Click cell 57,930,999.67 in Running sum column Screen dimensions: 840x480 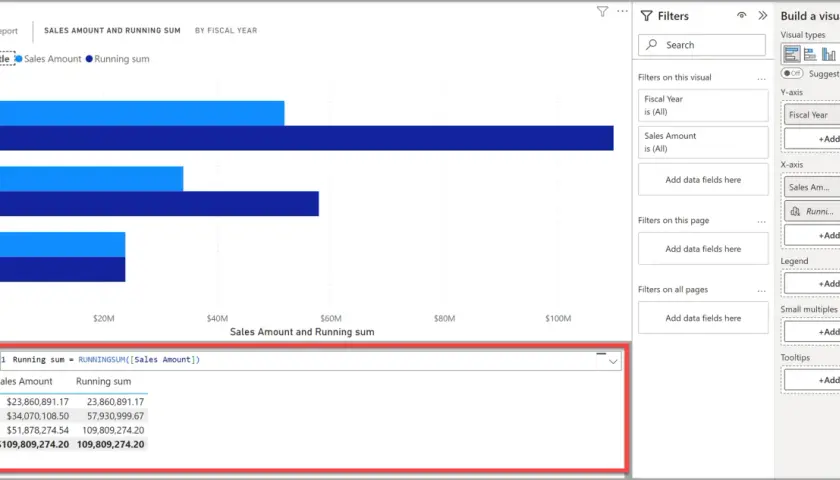coord(115,416)
